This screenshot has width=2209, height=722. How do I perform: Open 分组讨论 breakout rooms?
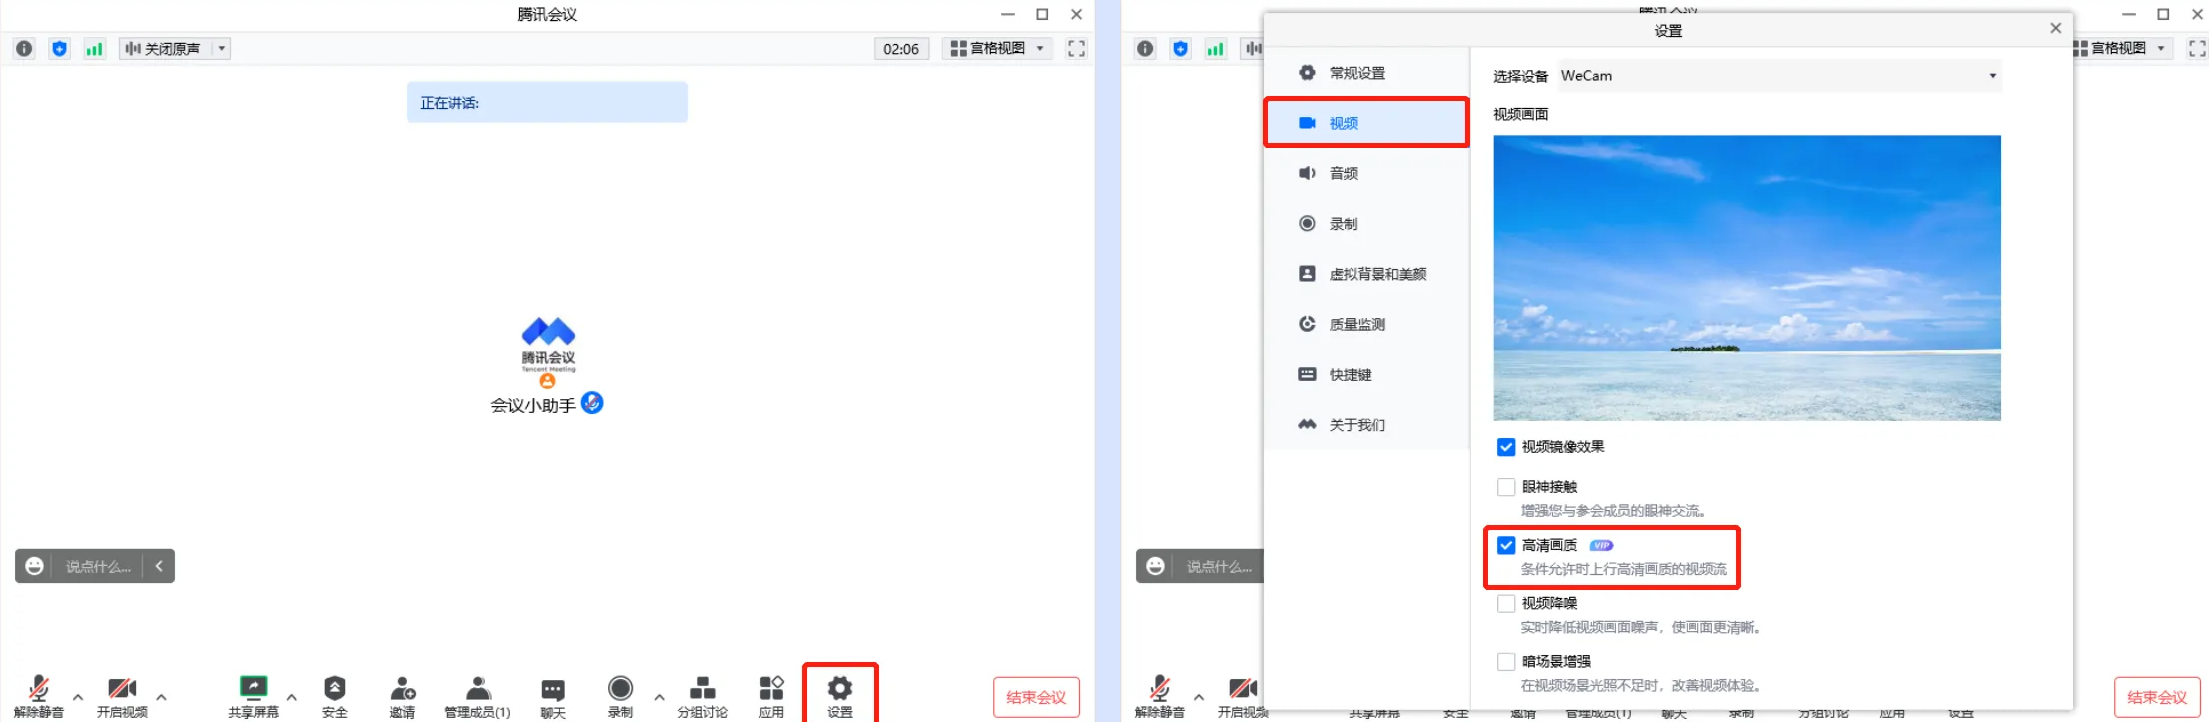[x=702, y=697]
